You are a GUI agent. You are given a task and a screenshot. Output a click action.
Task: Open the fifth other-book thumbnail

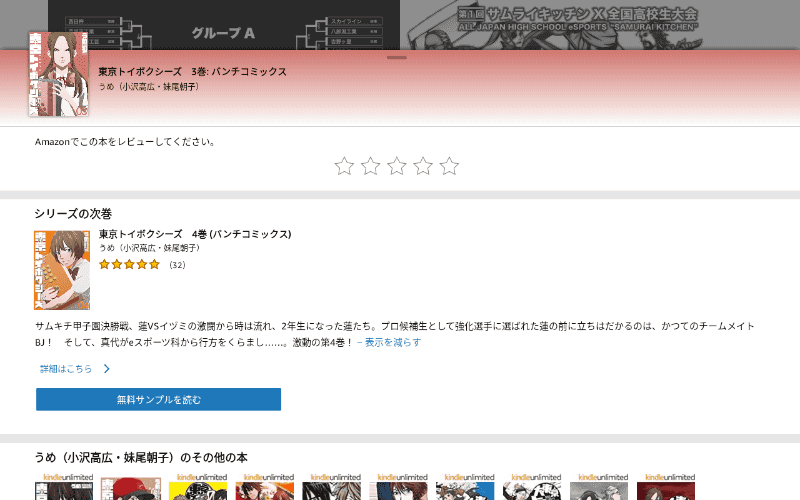[332, 487]
